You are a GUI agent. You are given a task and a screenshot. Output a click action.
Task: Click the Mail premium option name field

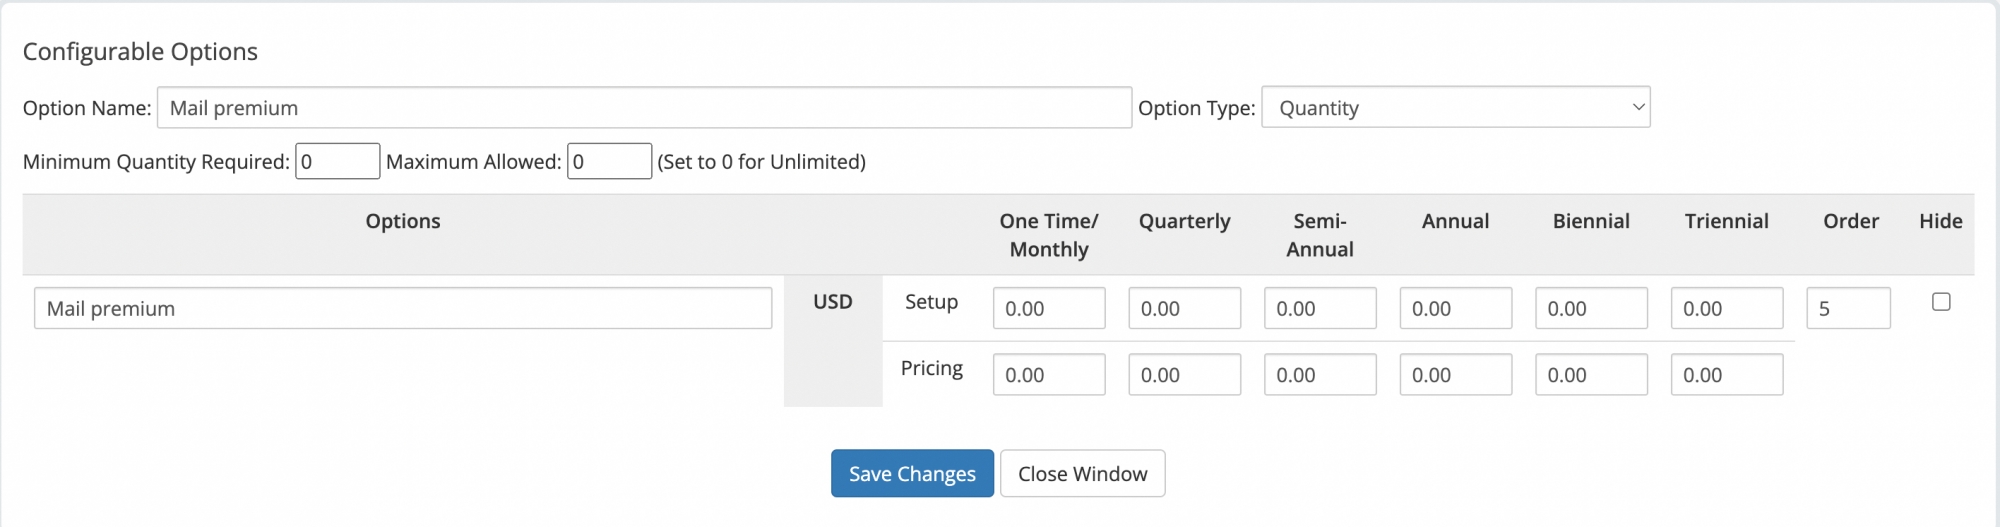[x=403, y=309]
